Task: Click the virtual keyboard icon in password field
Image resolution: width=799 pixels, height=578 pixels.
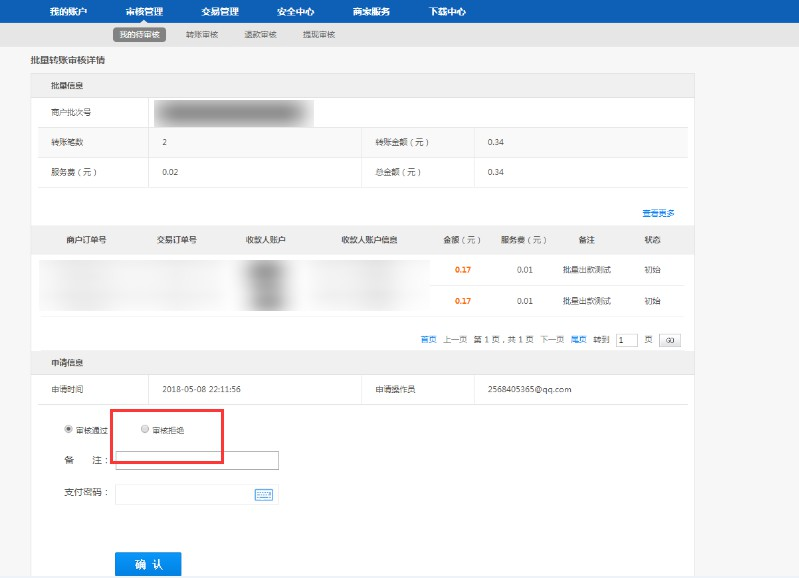Action: [x=264, y=494]
